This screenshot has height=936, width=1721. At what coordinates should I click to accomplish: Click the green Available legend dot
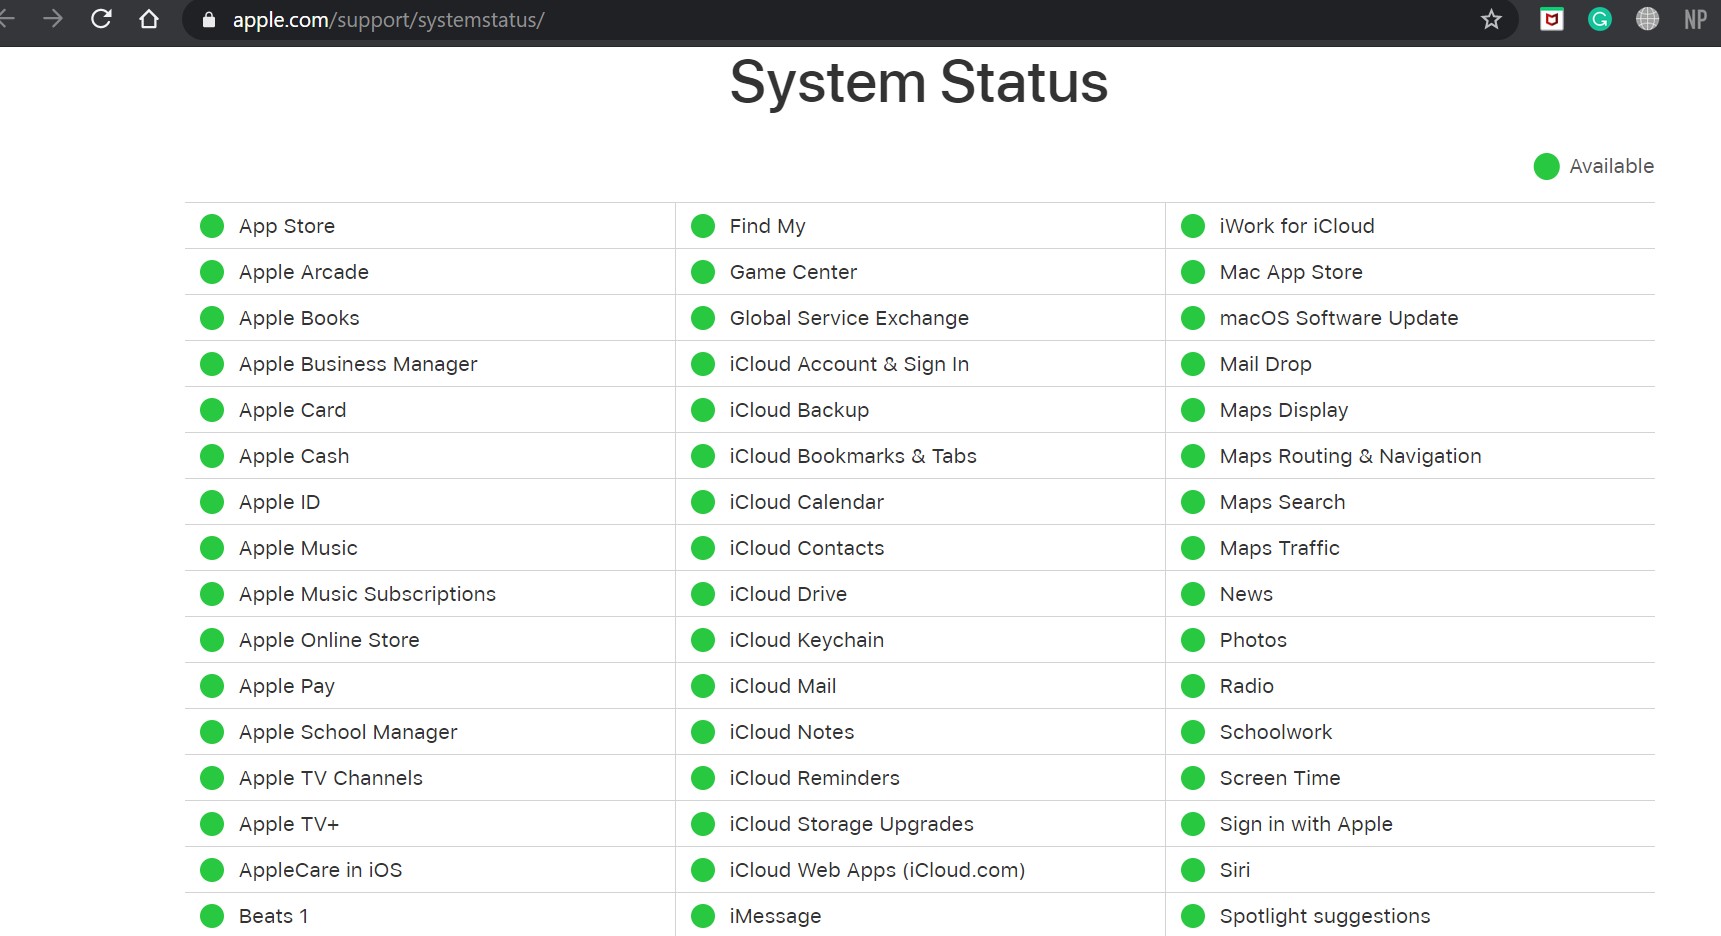point(1547,167)
